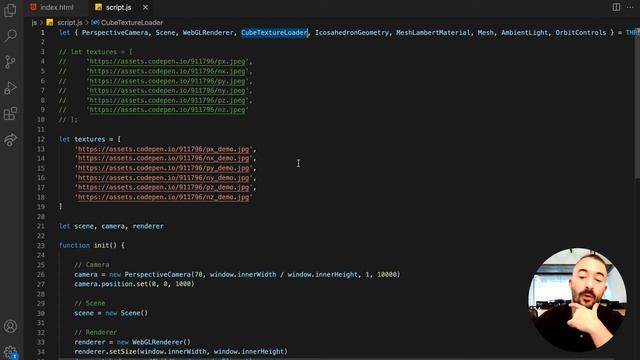
Task: Open the commented nz.jpeg link
Action: coord(167,110)
